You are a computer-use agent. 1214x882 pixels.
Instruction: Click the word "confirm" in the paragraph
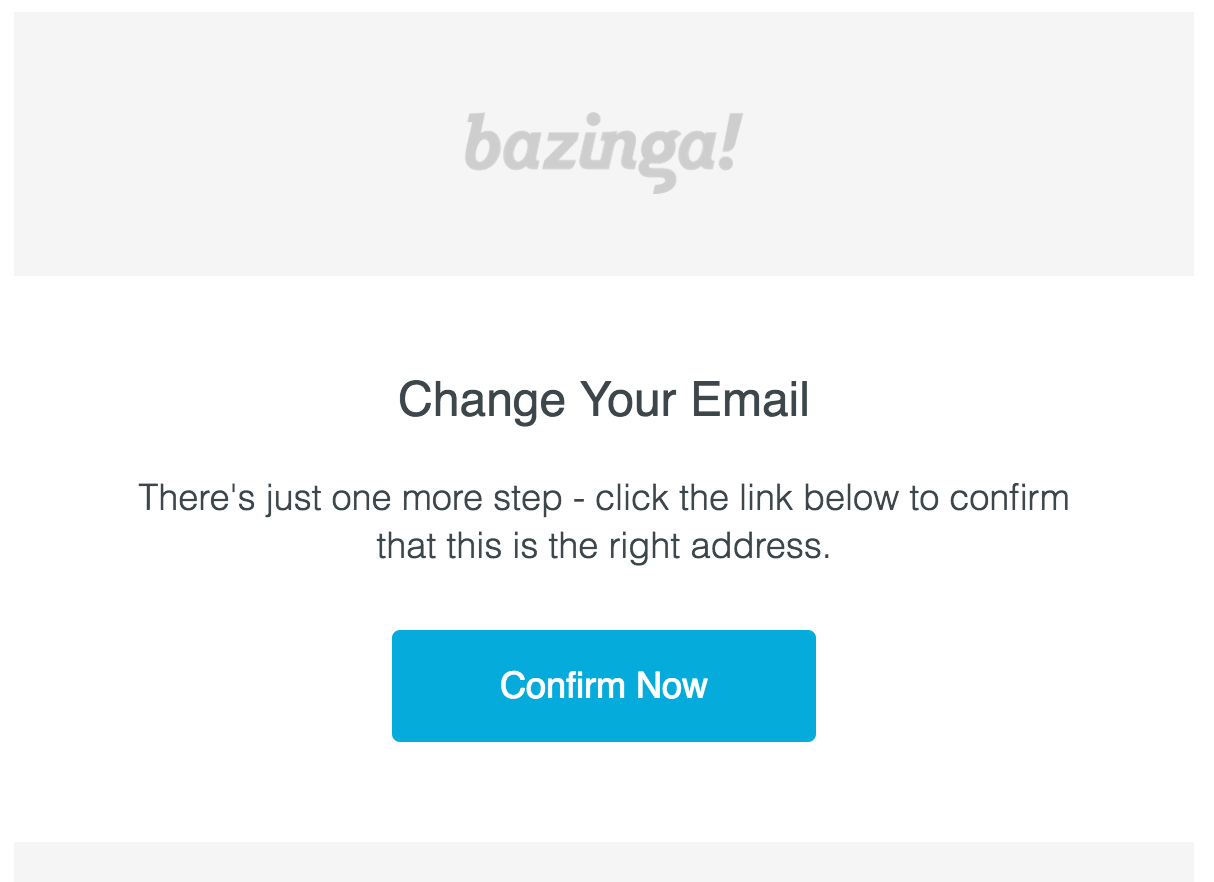point(1009,497)
